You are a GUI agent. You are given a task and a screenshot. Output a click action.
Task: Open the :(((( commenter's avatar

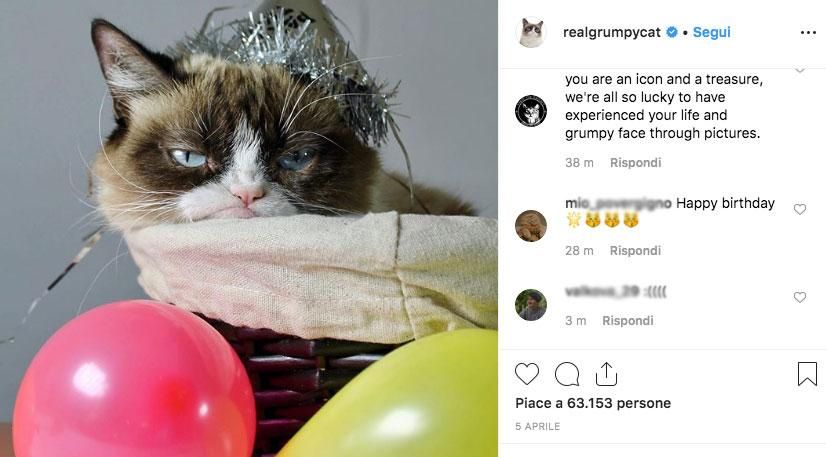coord(531,304)
